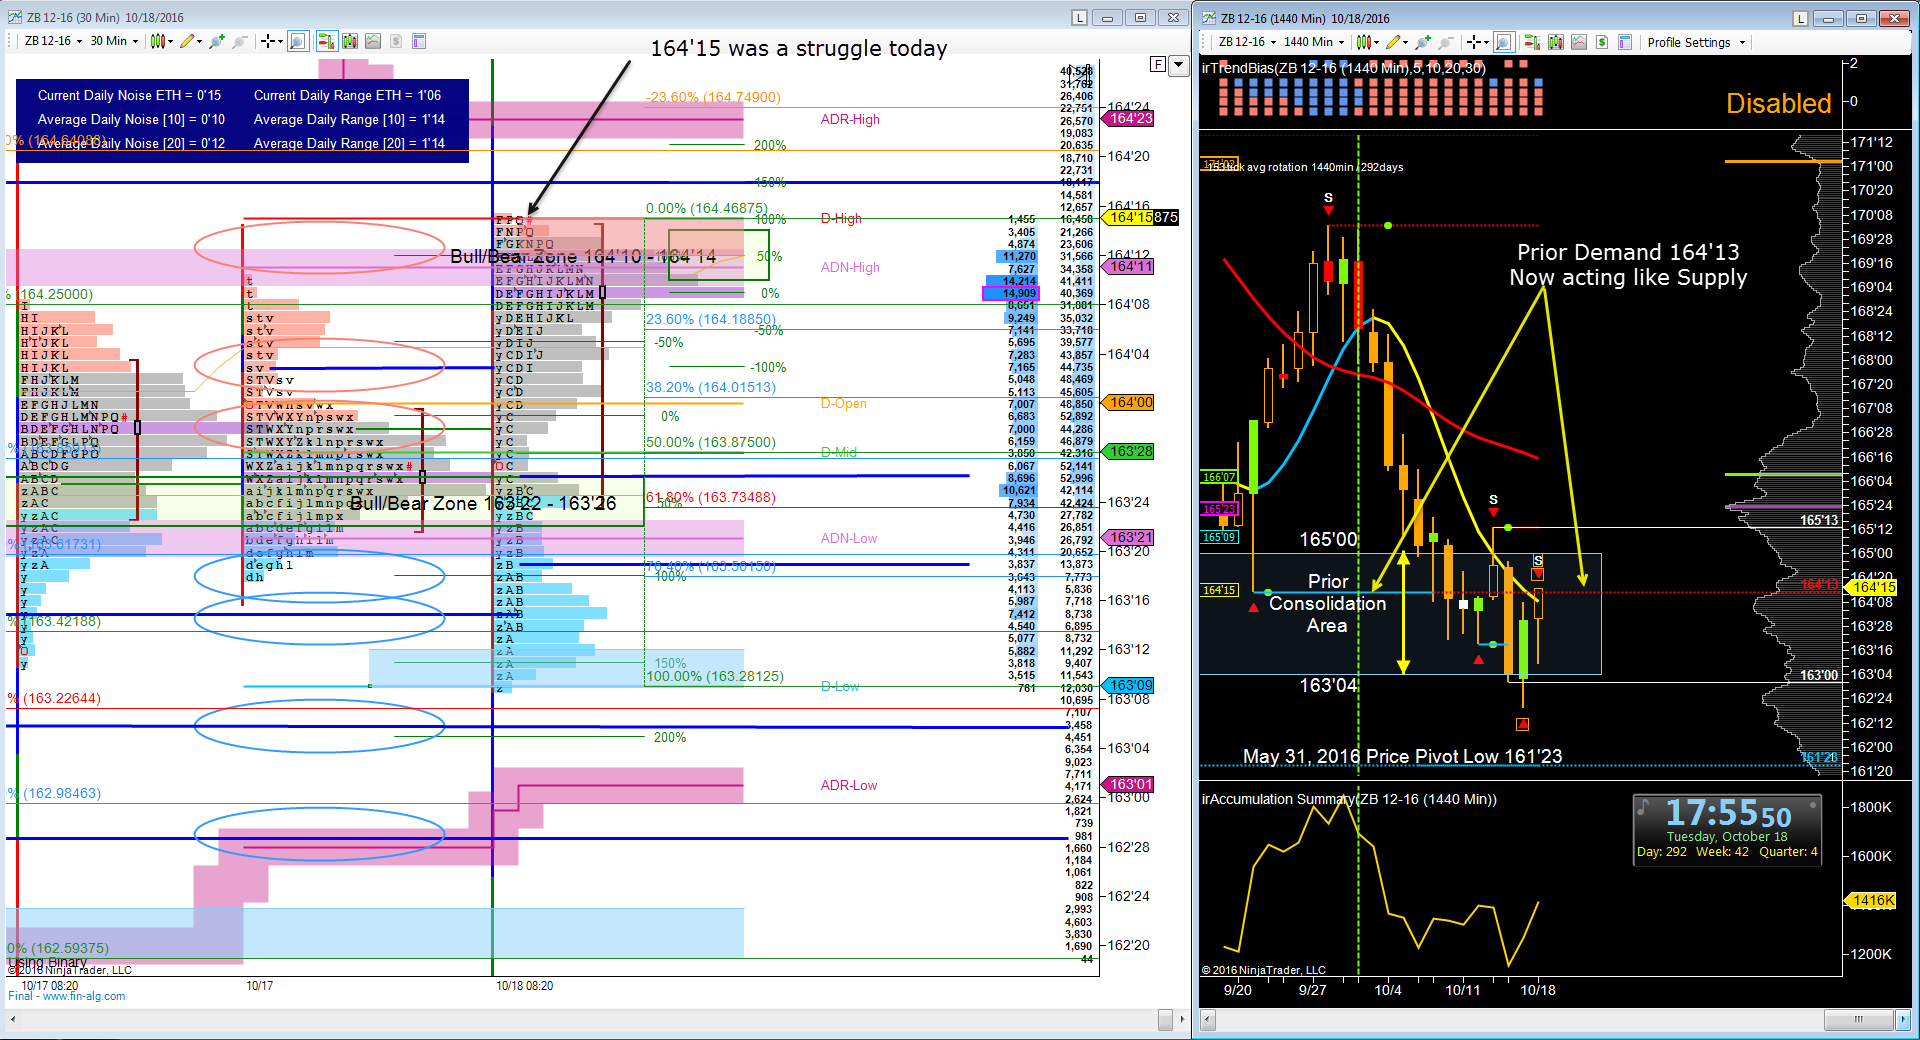Click the scroll-left arrow in 30 Min window
Viewport: 1920px width, 1040px height.
click(13, 1020)
